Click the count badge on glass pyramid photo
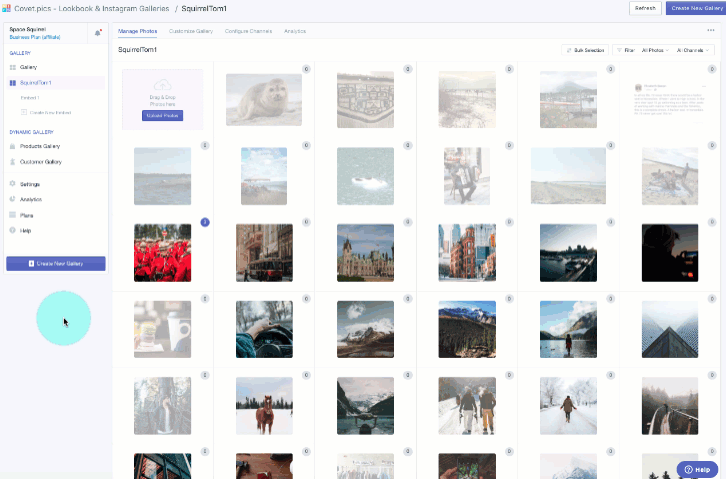 [712, 299]
